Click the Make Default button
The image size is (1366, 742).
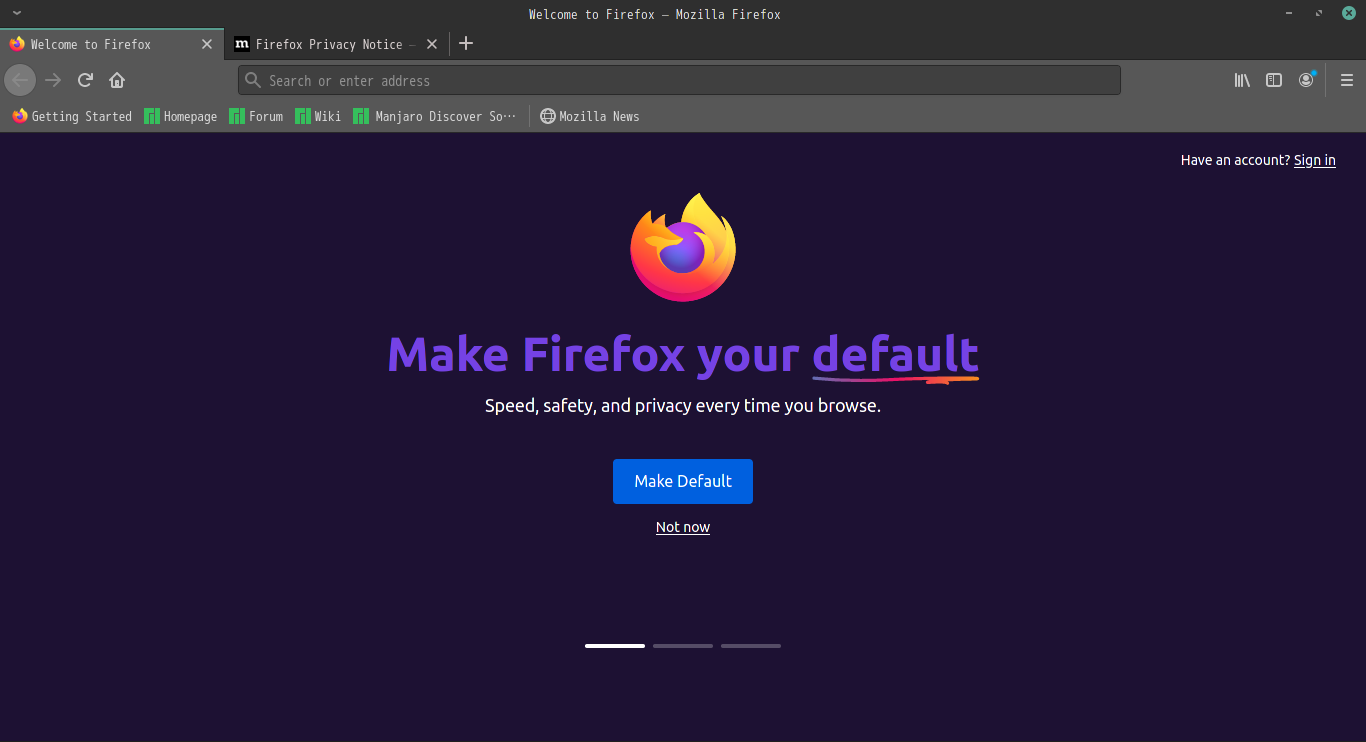[x=683, y=481]
